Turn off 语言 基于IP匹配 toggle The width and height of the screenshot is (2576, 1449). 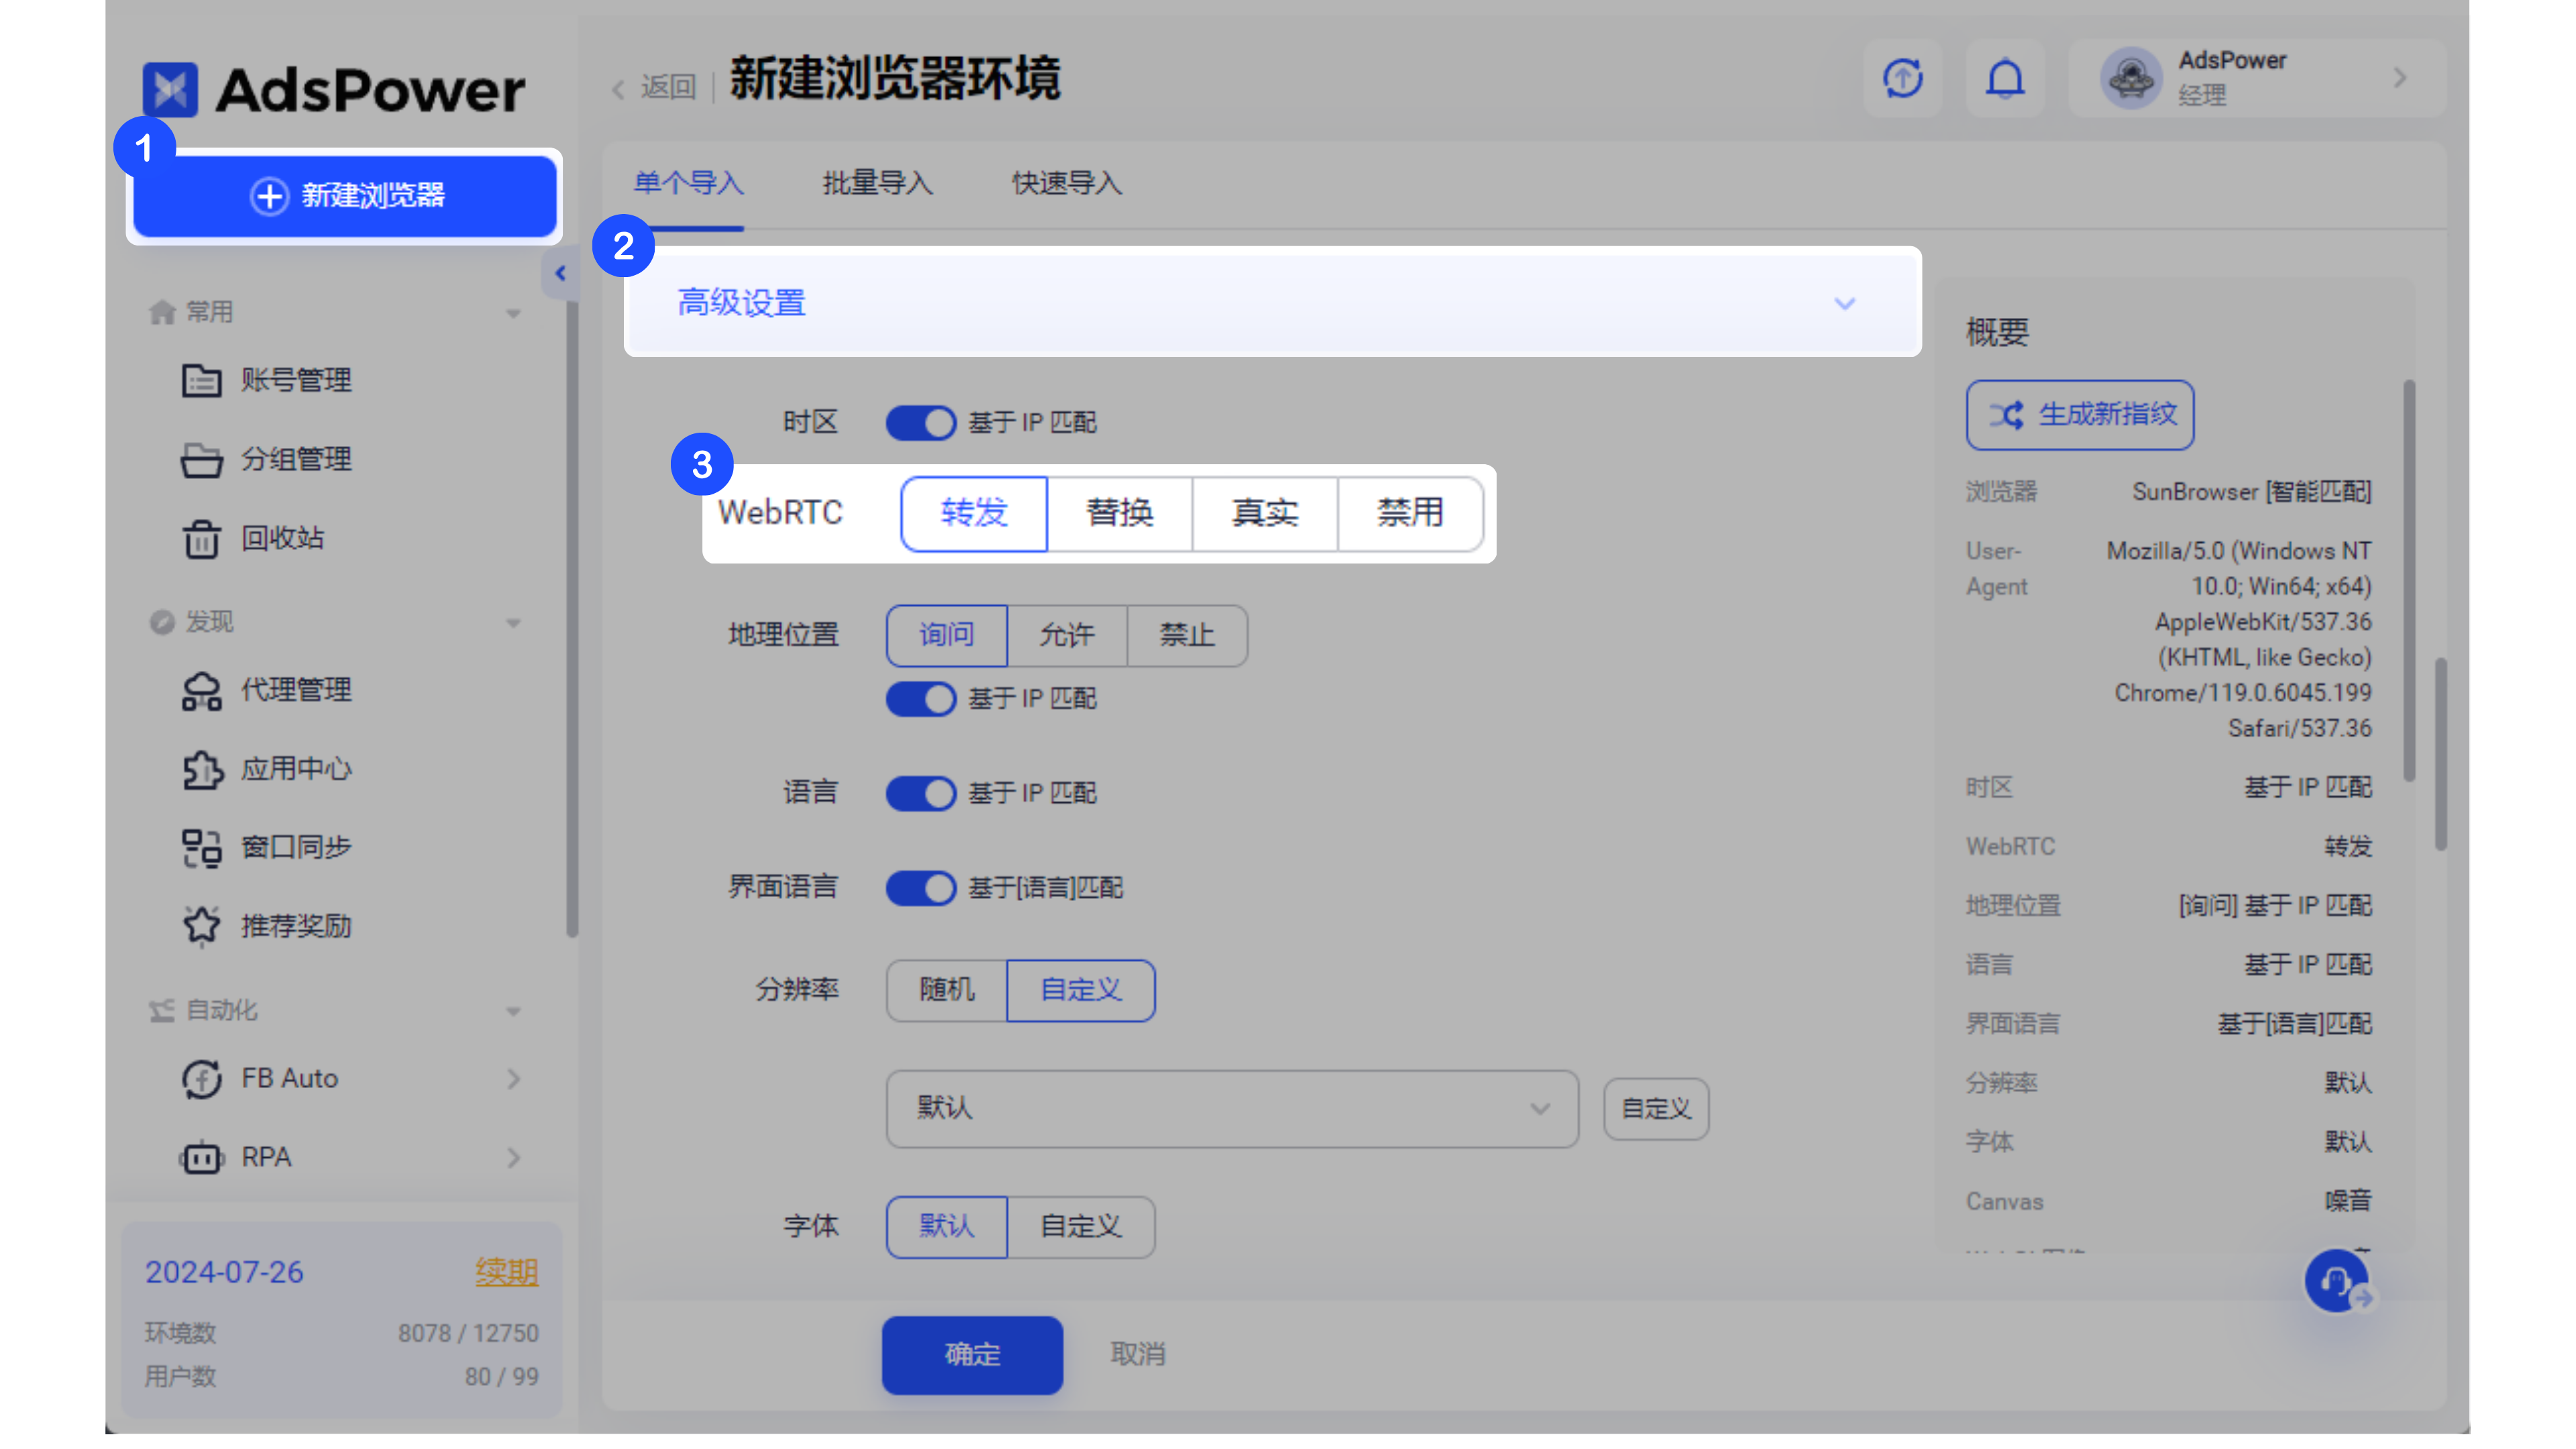pos(920,793)
